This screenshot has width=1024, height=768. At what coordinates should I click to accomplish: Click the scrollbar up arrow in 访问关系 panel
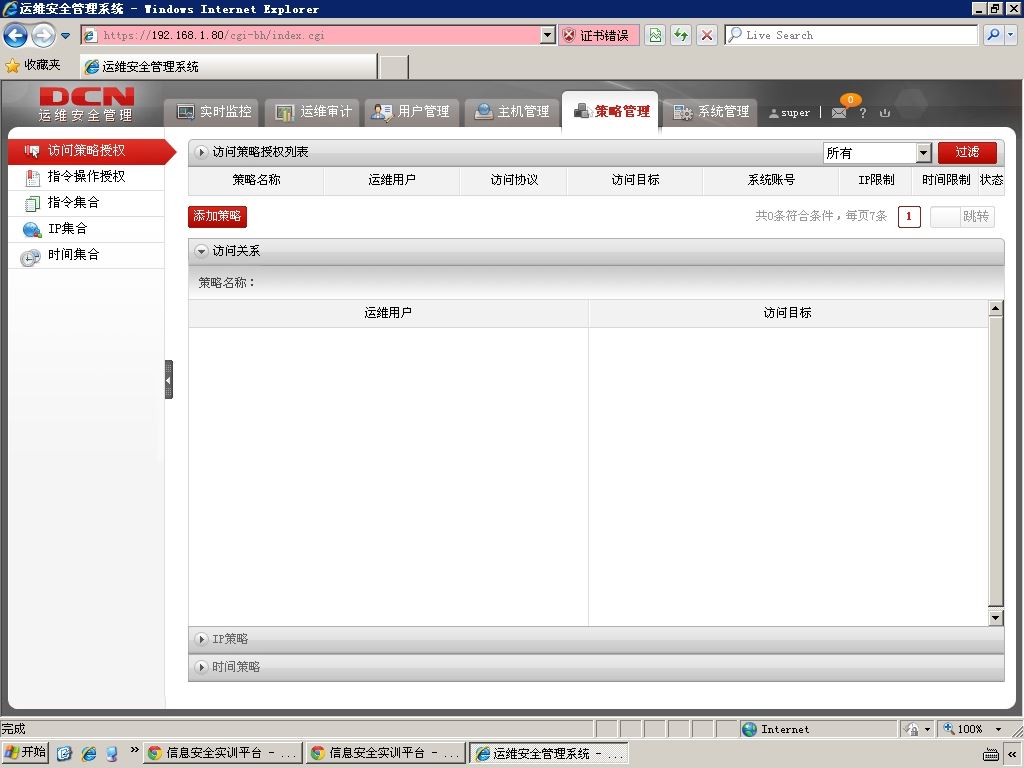coord(995,308)
